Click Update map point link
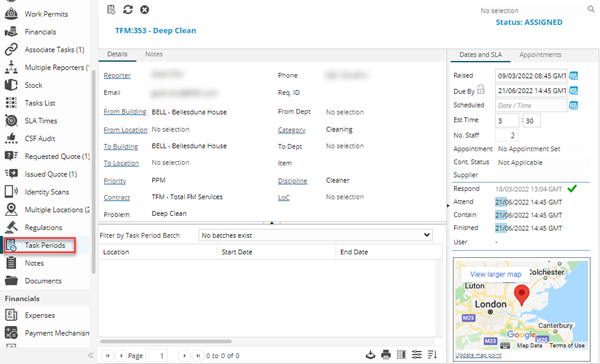This screenshot has height=364, width=600. [x=478, y=355]
